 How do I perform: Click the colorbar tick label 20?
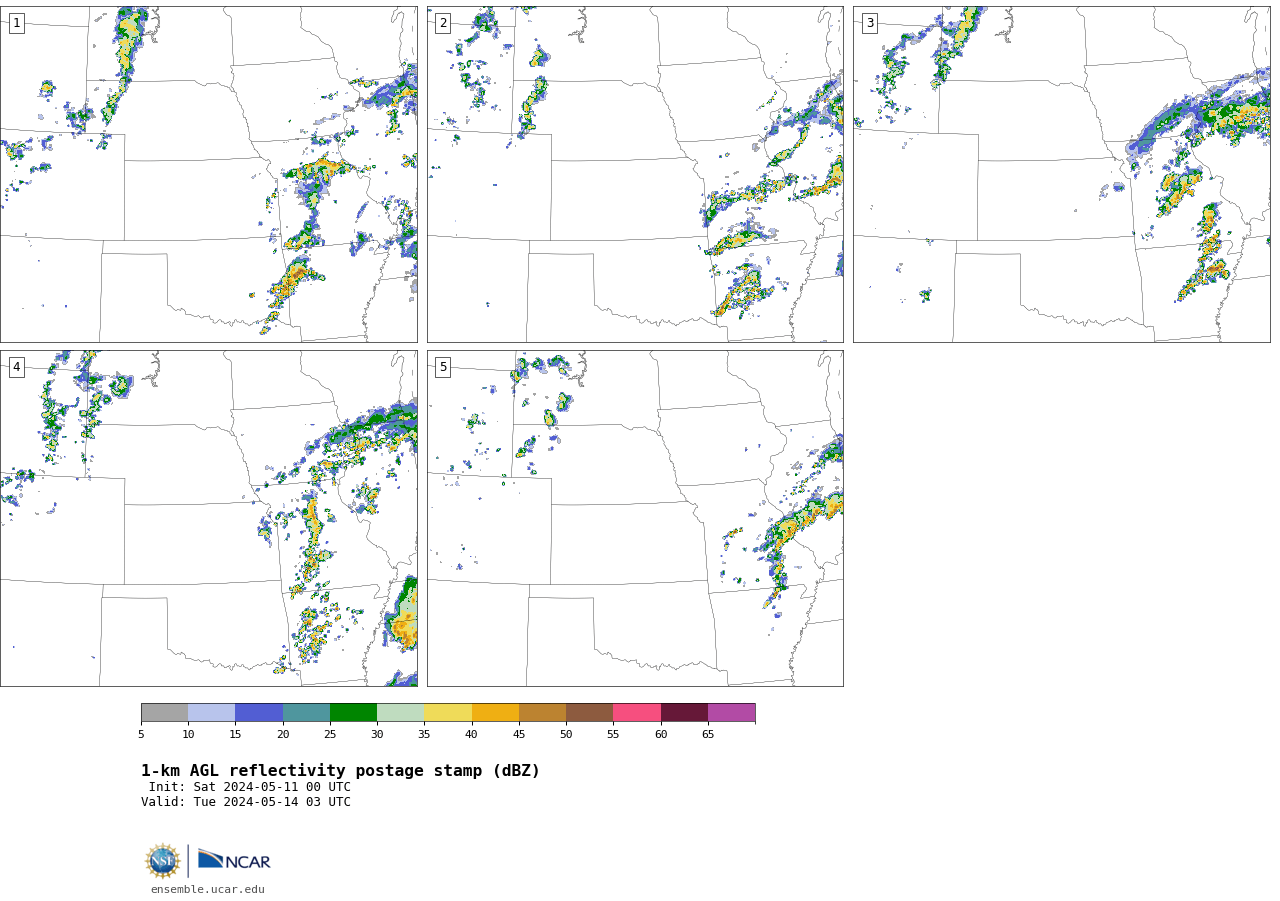pyautogui.click(x=283, y=735)
